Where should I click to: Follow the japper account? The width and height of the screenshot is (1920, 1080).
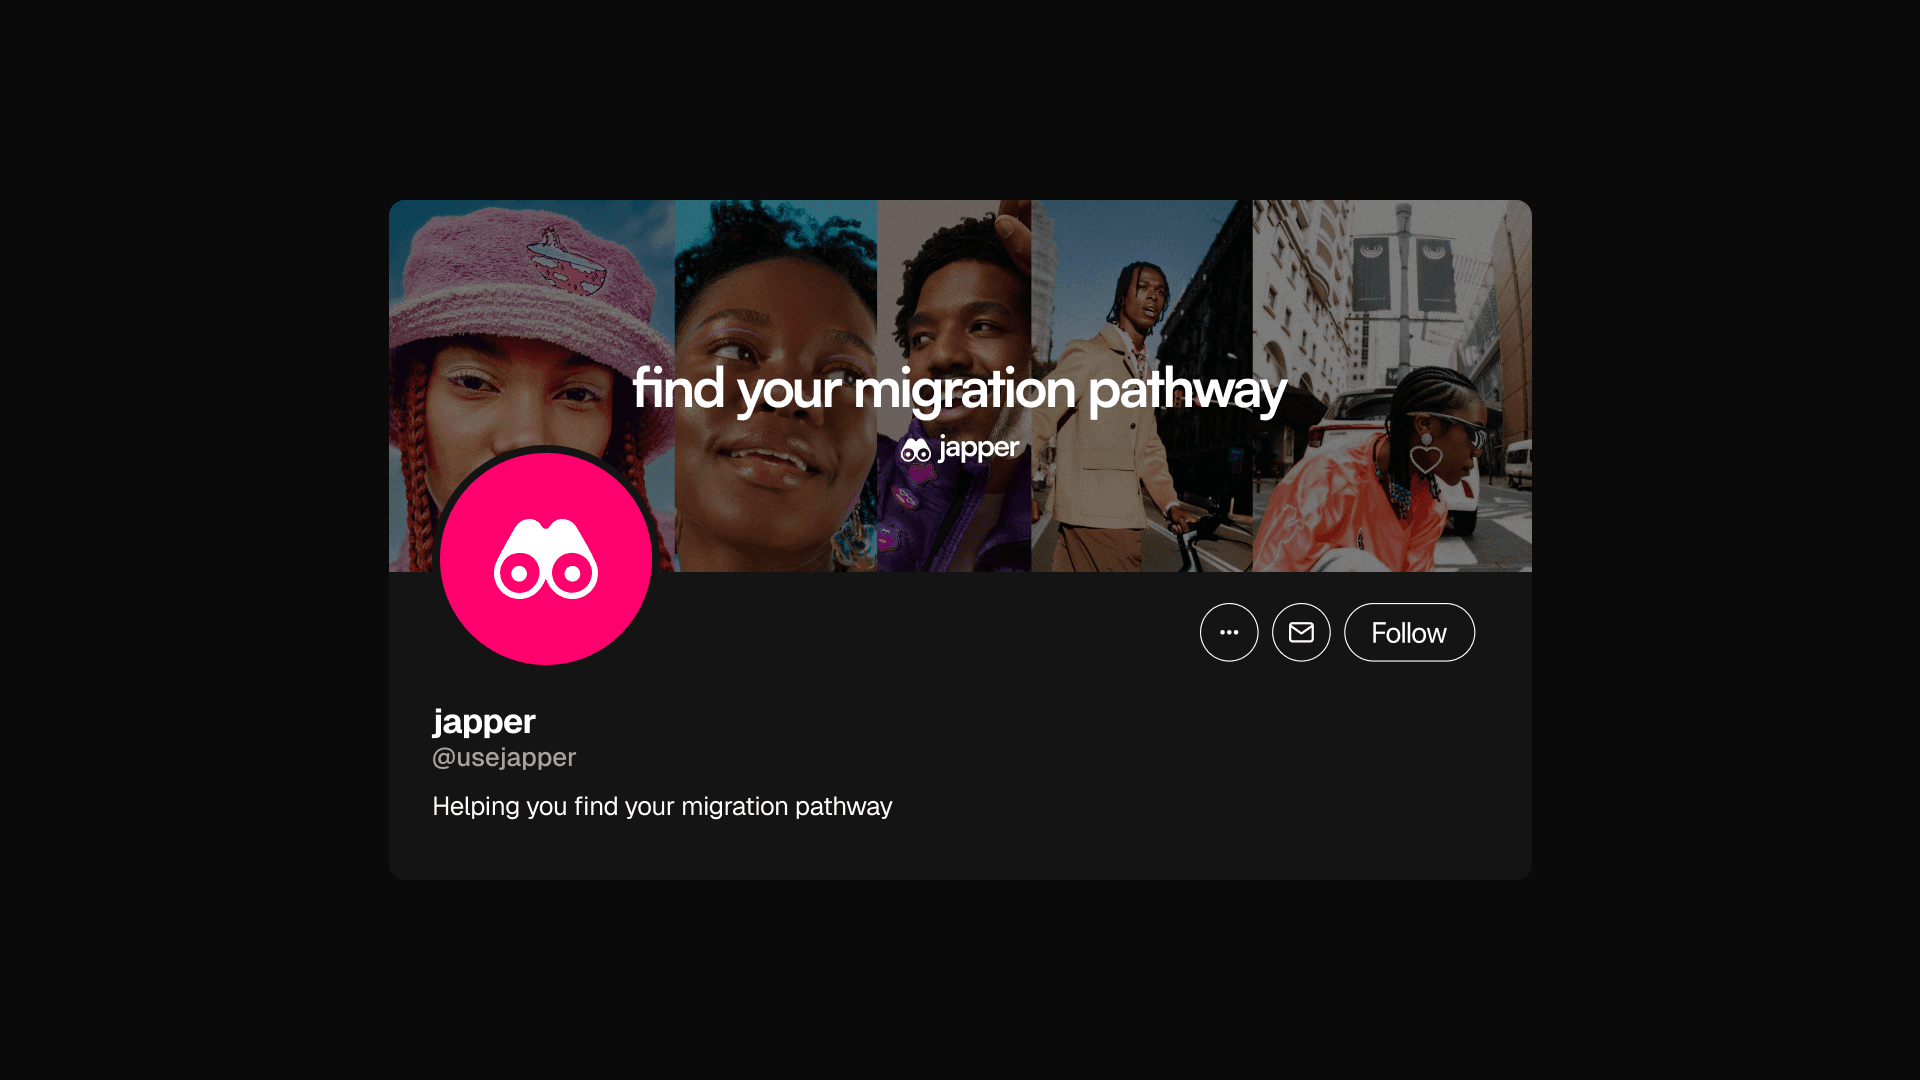[x=1409, y=632]
